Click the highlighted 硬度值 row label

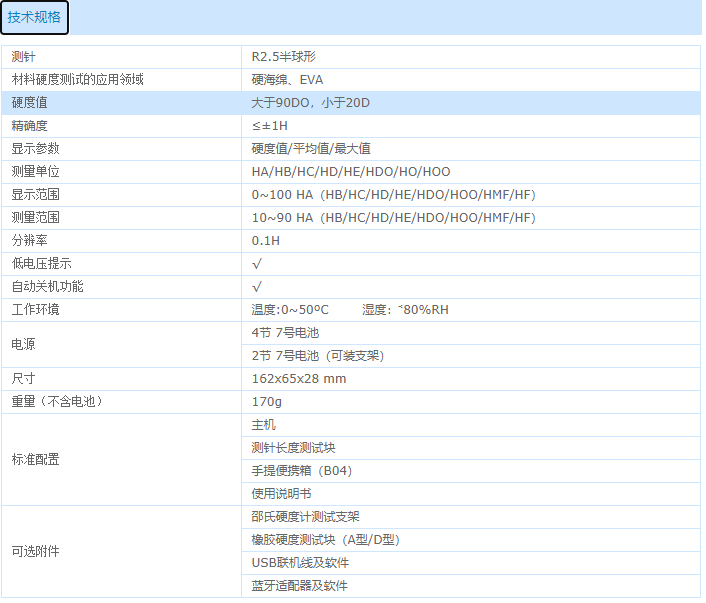coord(30,103)
